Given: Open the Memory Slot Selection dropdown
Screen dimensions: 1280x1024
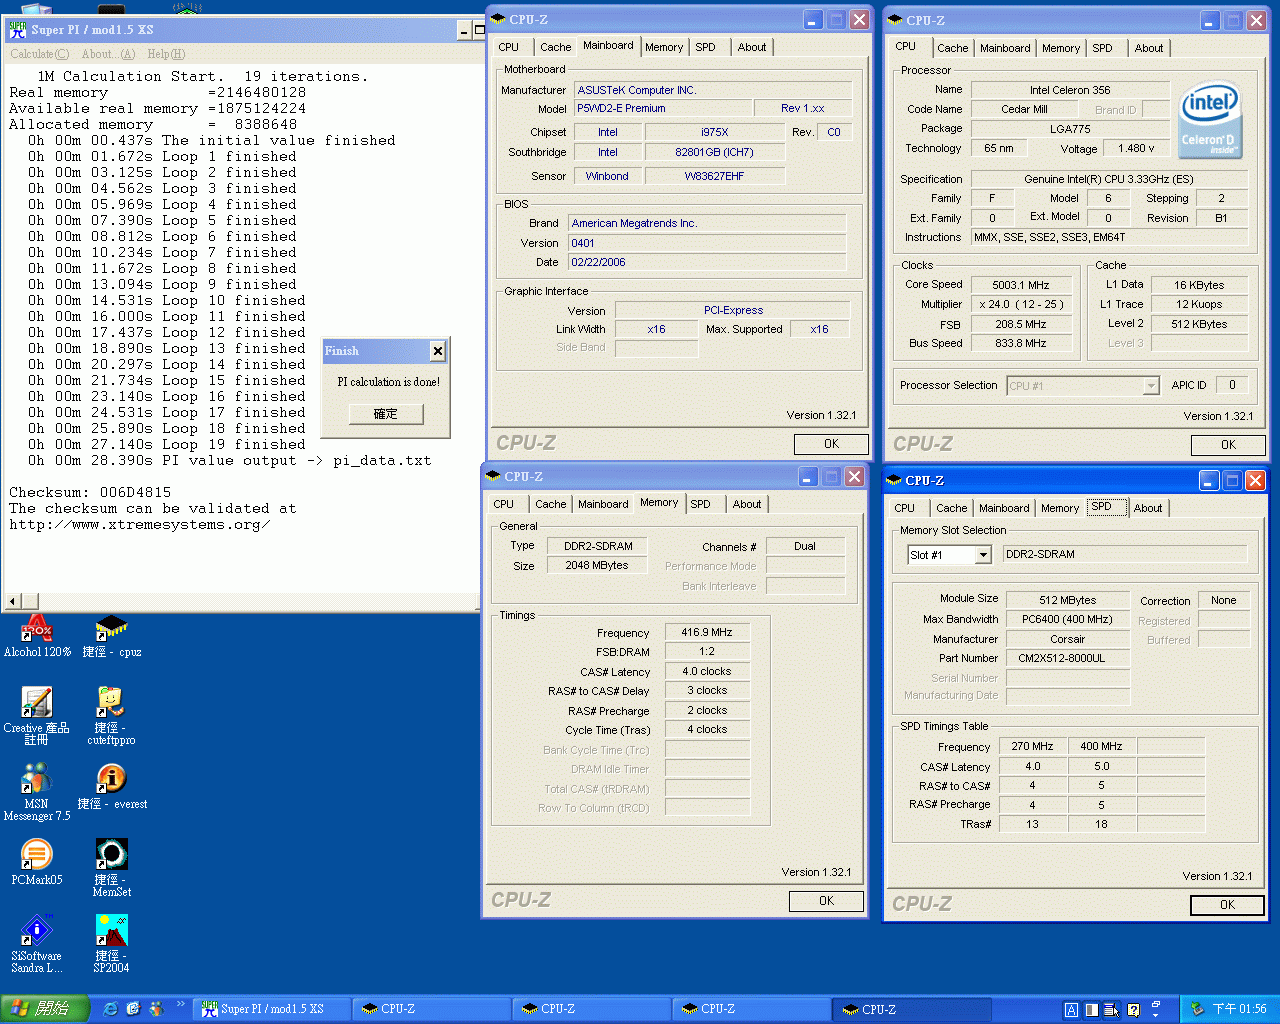Looking at the screenshot, I should click(983, 555).
